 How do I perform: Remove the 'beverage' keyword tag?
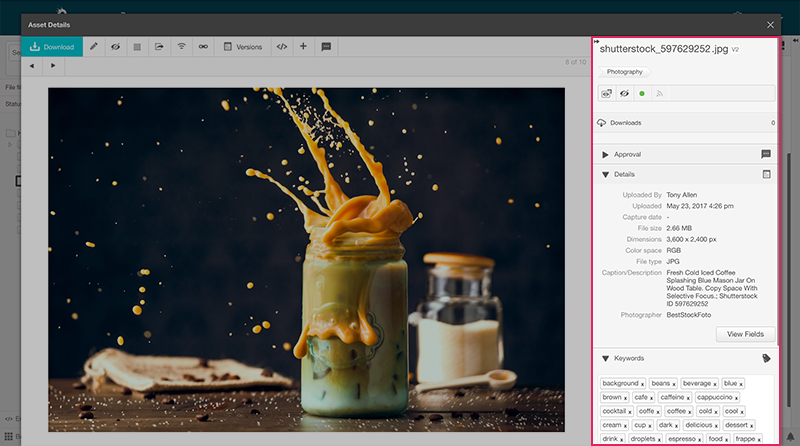coord(715,384)
